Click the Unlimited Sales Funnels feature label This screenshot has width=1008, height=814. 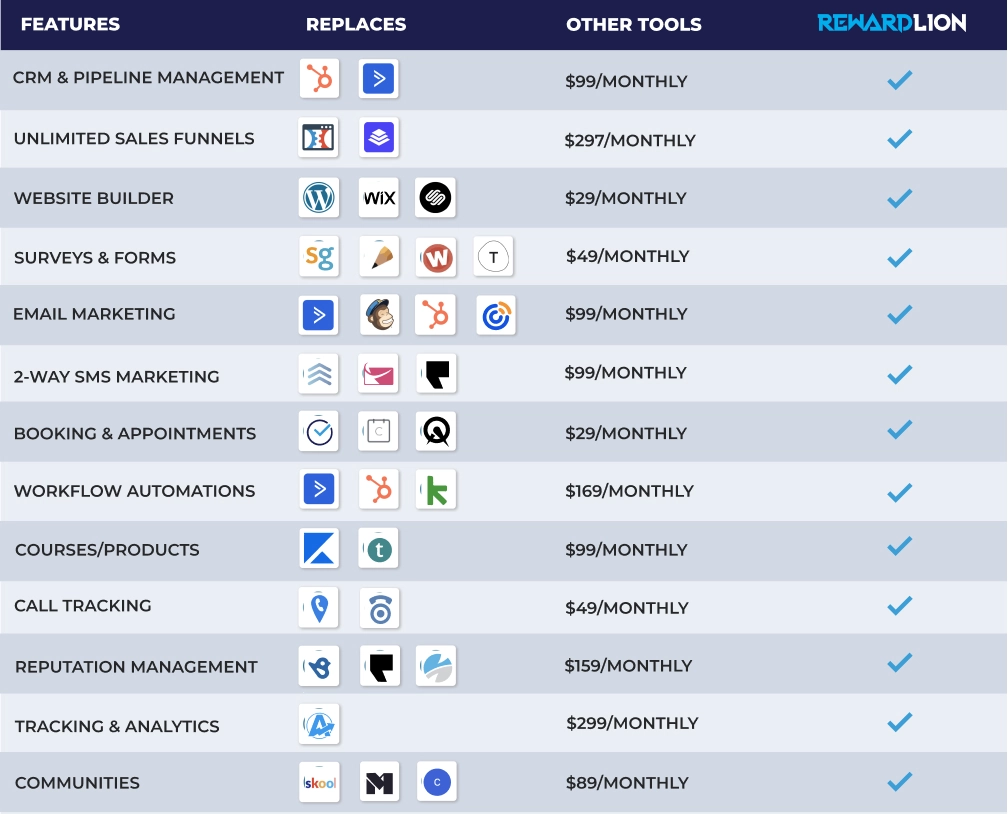click(134, 138)
